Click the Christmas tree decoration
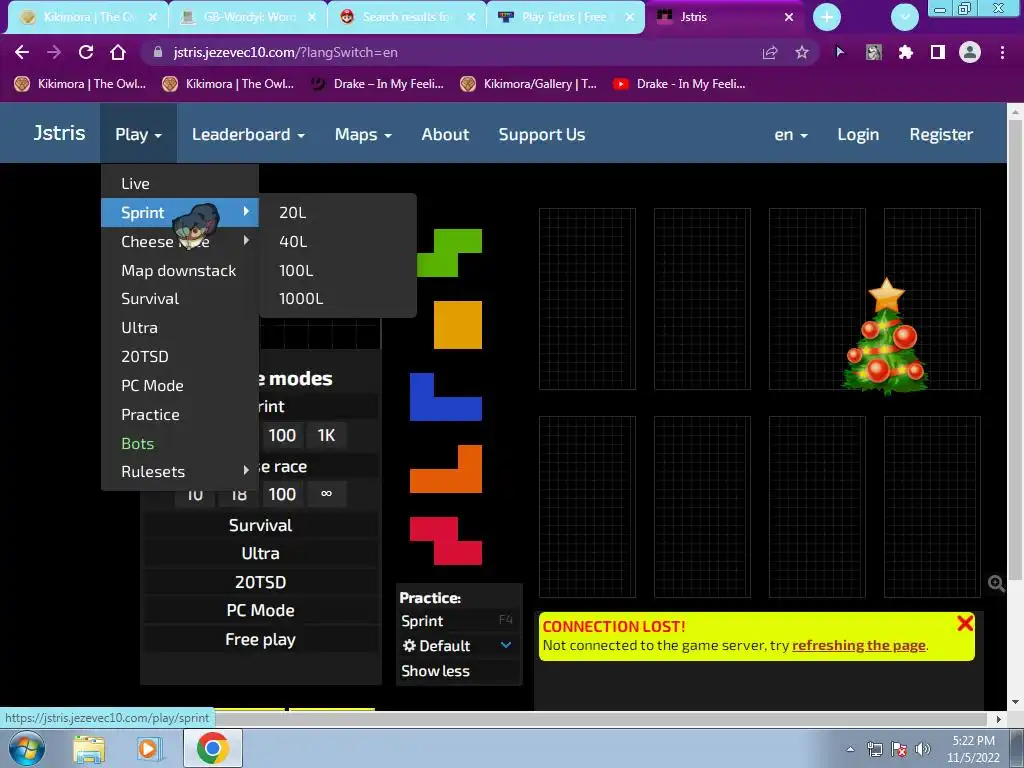Viewport: 1024px width, 768px height. (x=886, y=336)
